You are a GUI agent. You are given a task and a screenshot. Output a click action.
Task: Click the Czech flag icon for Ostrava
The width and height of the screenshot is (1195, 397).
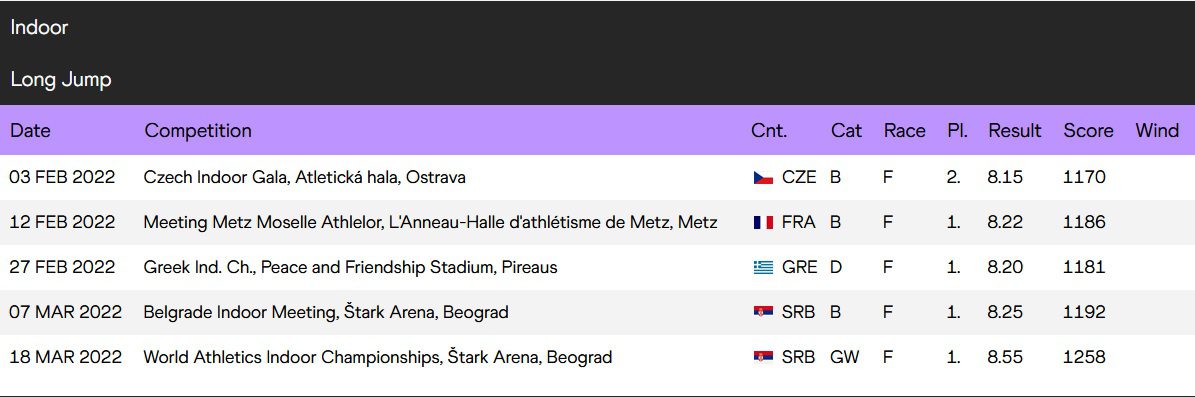coord(763,178)
